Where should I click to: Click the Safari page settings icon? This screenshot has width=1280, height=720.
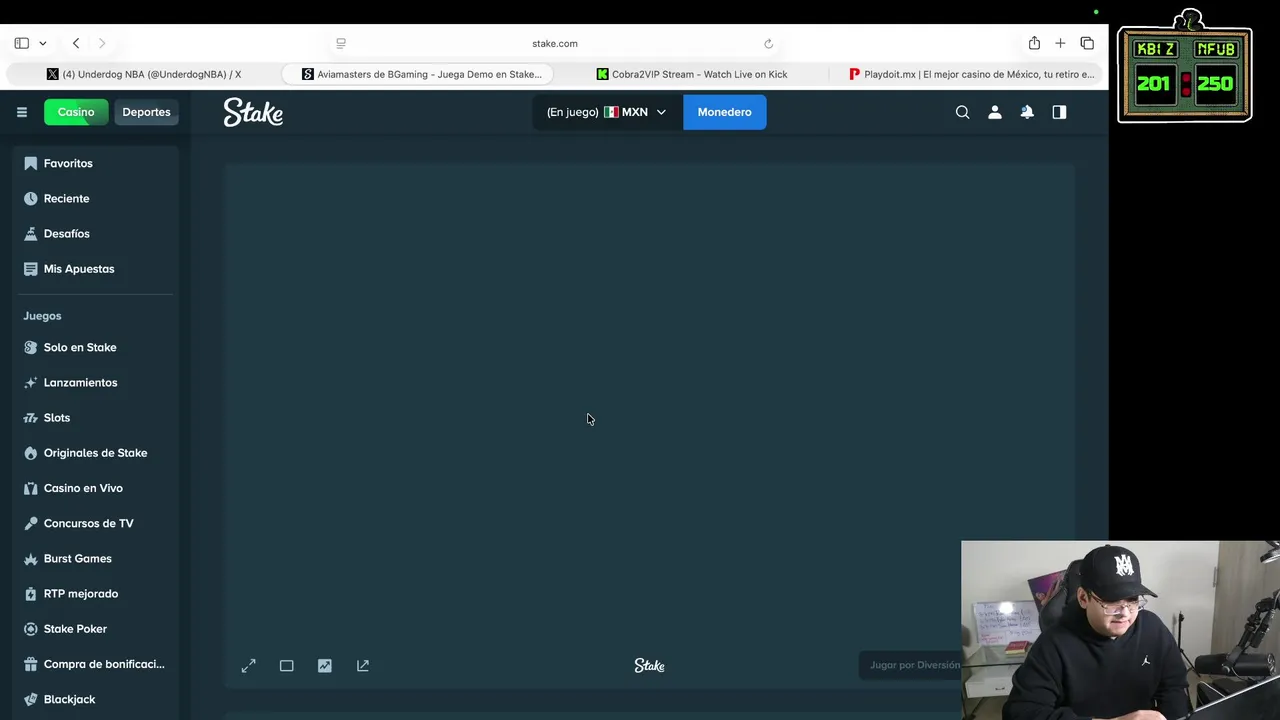click(341, 43)
